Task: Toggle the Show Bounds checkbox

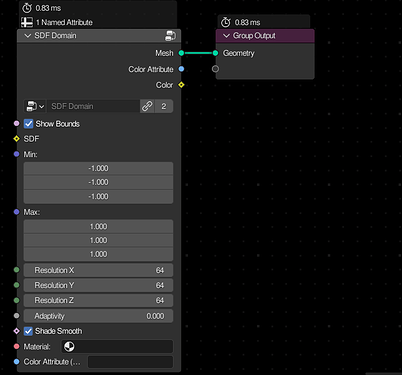Action: [29, 124]
